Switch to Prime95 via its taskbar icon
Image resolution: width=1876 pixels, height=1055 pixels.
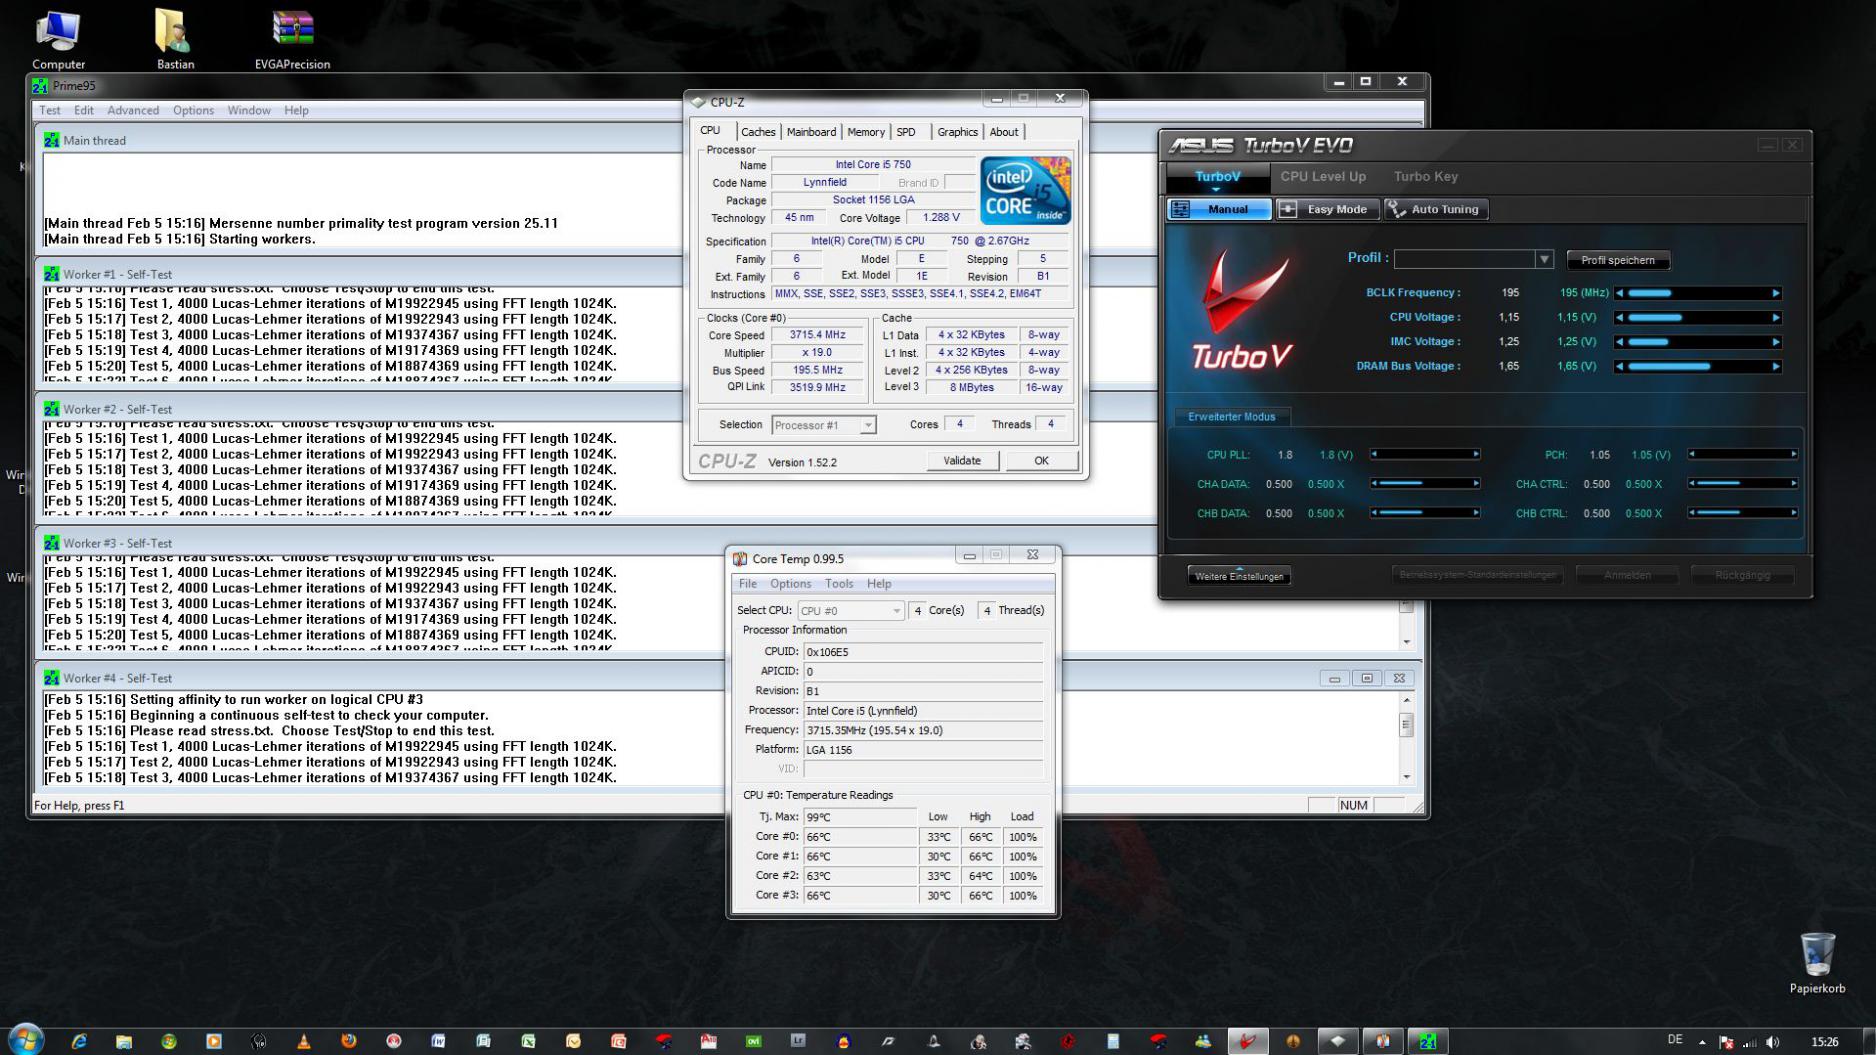(1427, 1041)
